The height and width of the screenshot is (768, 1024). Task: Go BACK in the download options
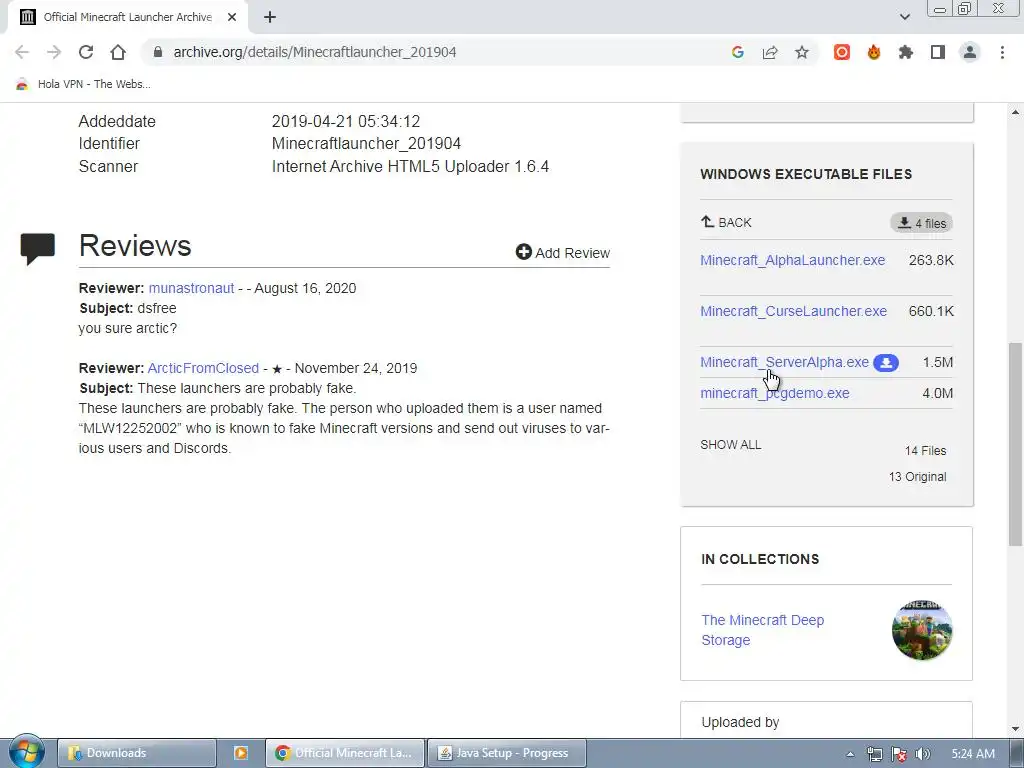[726, 222]
